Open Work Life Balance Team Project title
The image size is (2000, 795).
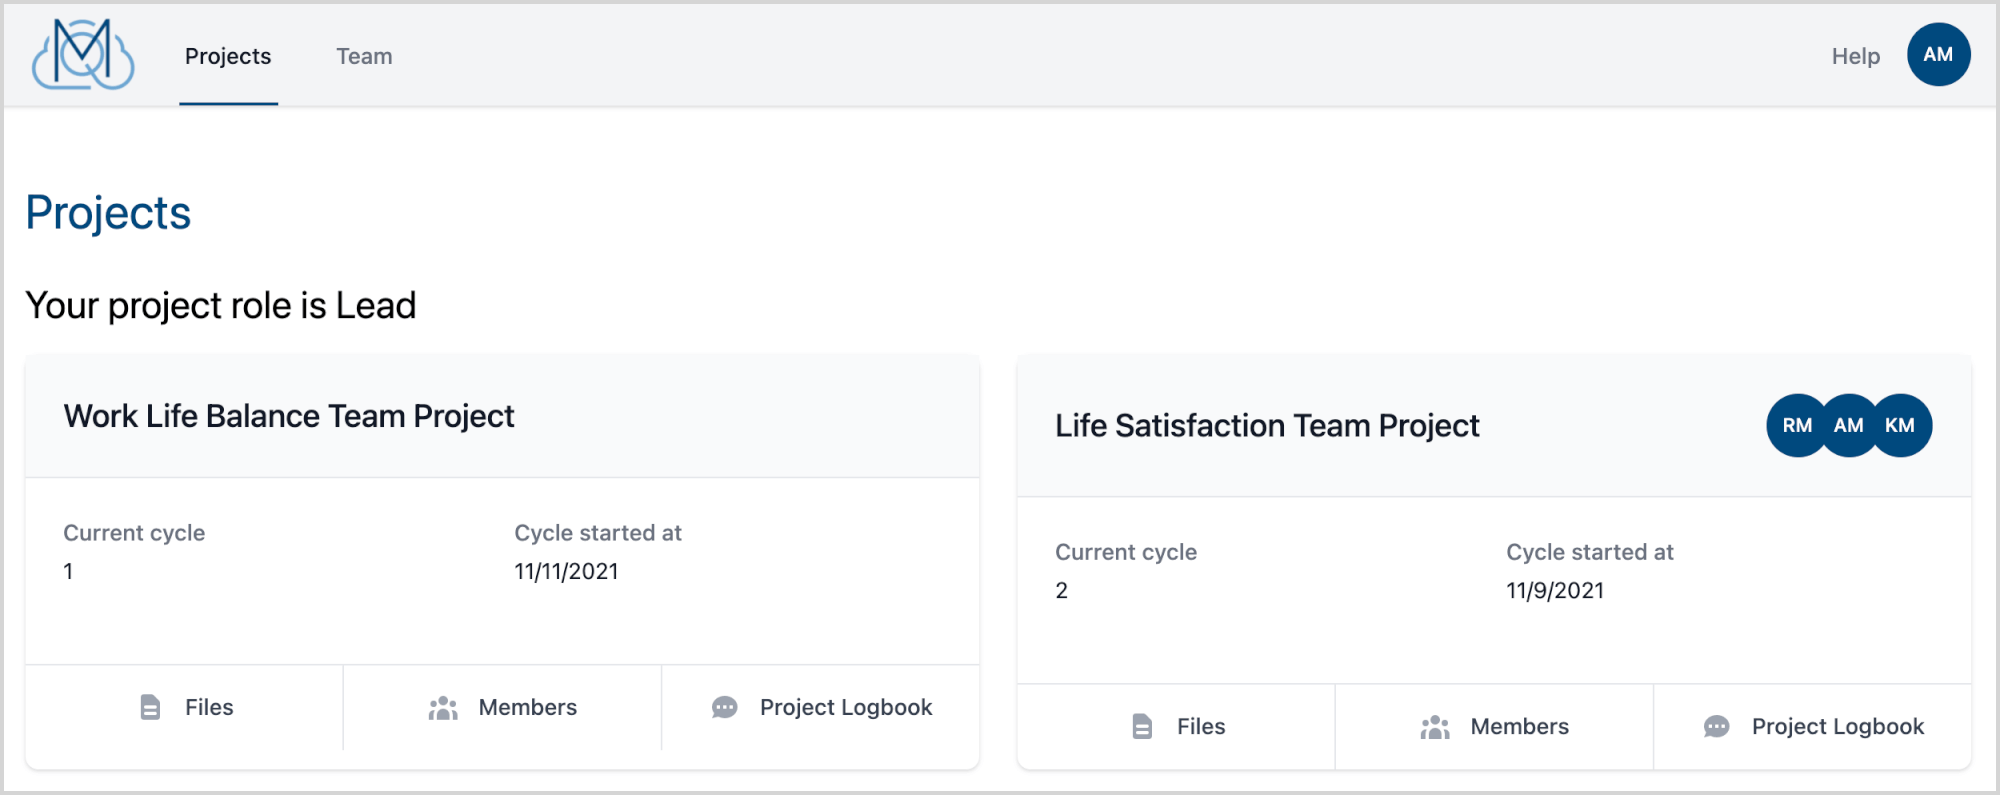[289, 416]
